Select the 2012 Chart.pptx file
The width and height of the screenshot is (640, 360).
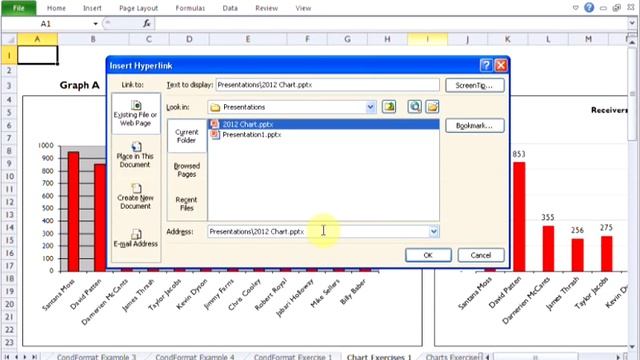[x=324, y=124]
